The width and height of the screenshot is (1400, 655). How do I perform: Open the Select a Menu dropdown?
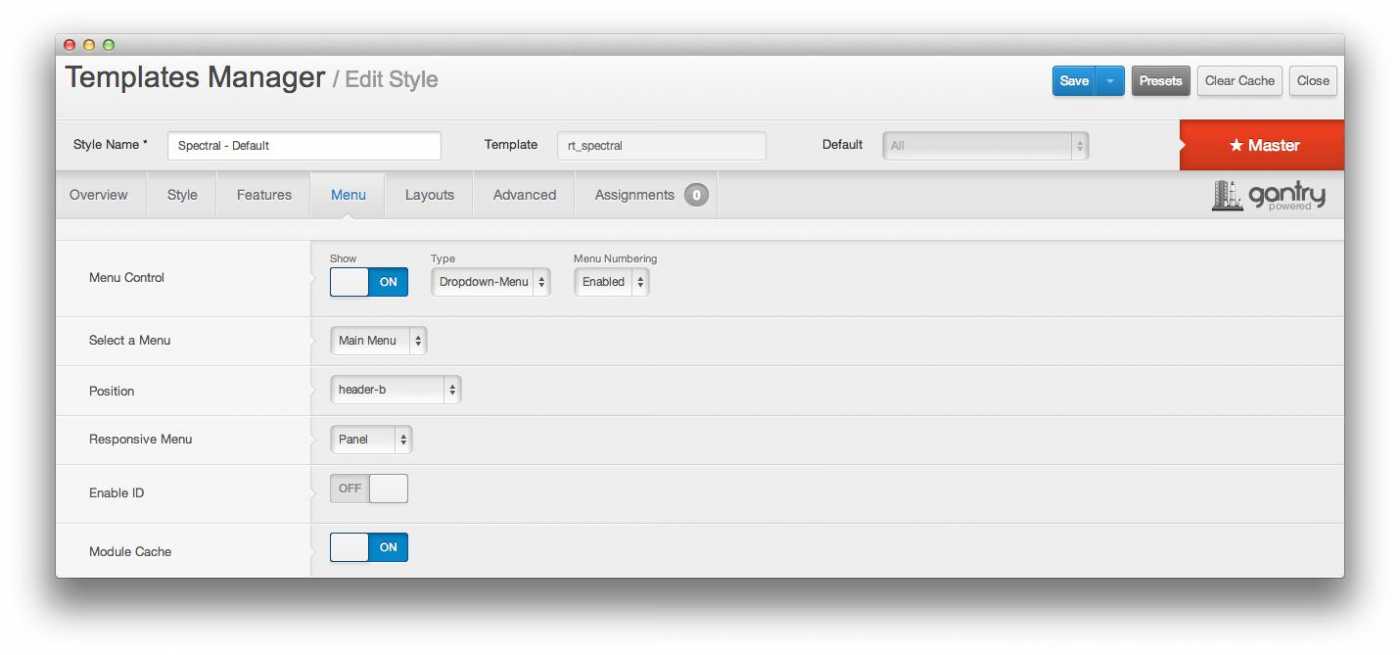coord(378,341)
